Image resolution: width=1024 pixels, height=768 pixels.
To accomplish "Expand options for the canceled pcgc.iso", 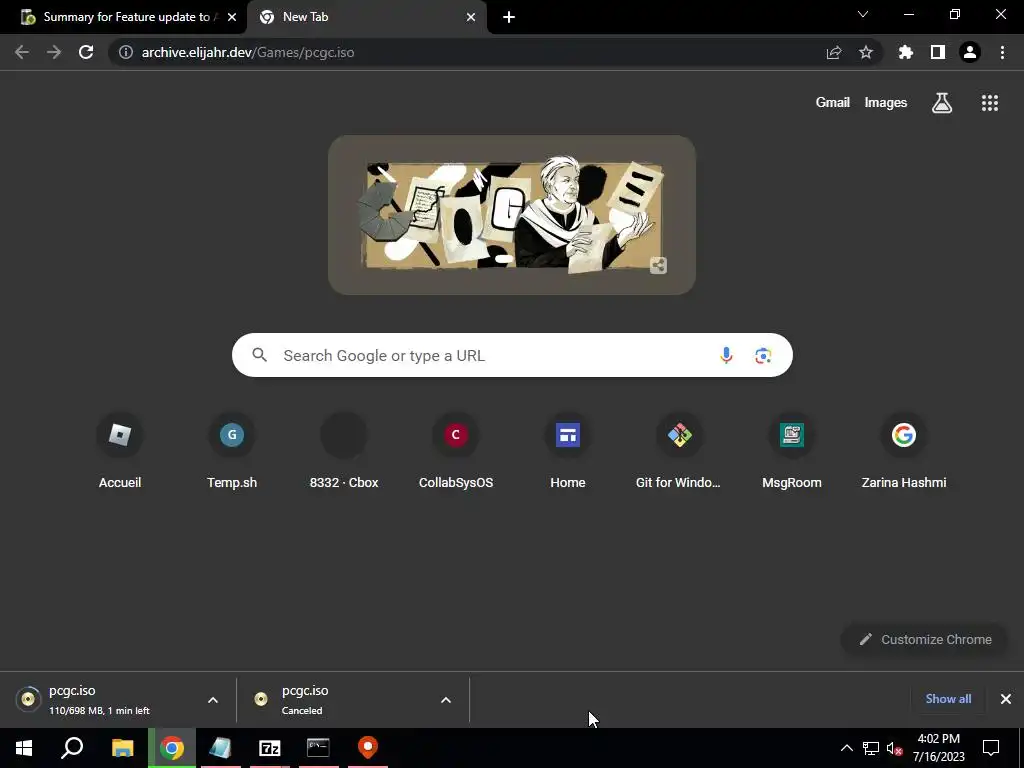I will point(446,700).
